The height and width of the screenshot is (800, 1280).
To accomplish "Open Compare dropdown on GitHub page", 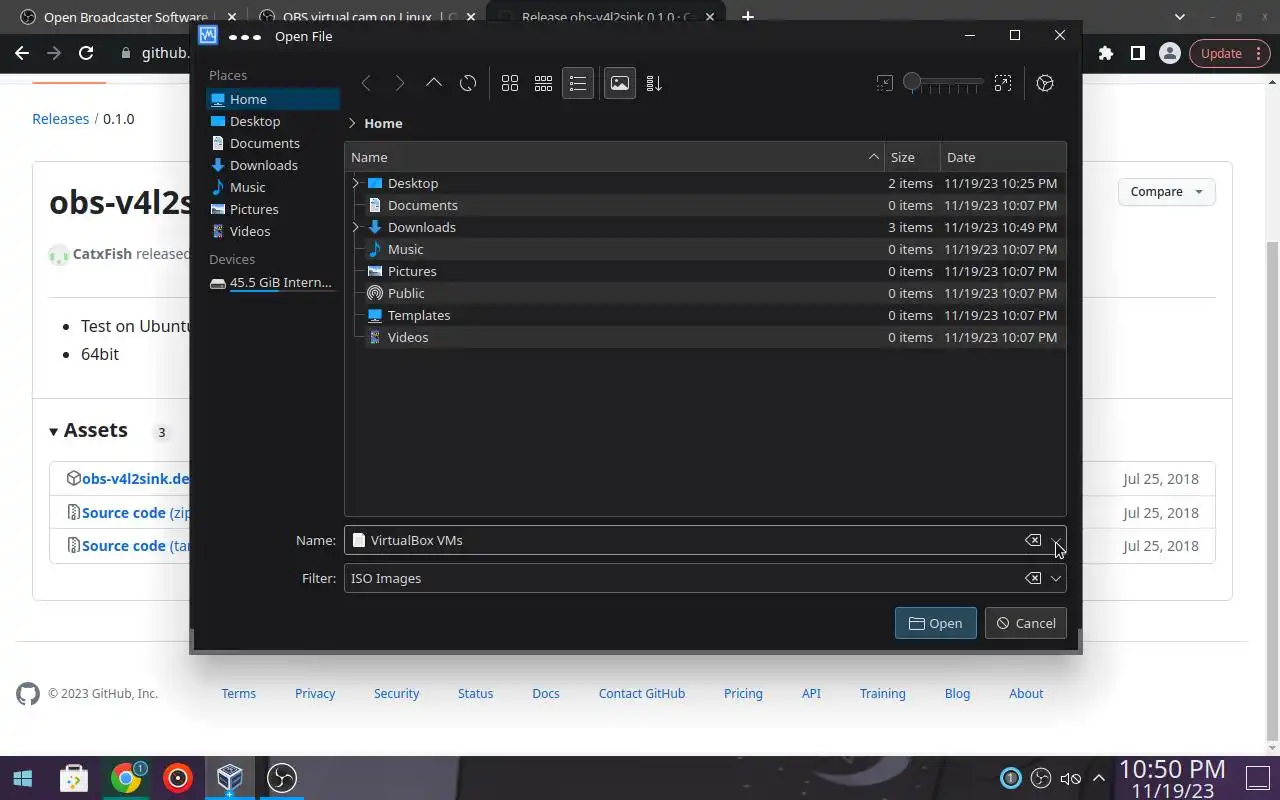I will click(x=1167, y=192).
